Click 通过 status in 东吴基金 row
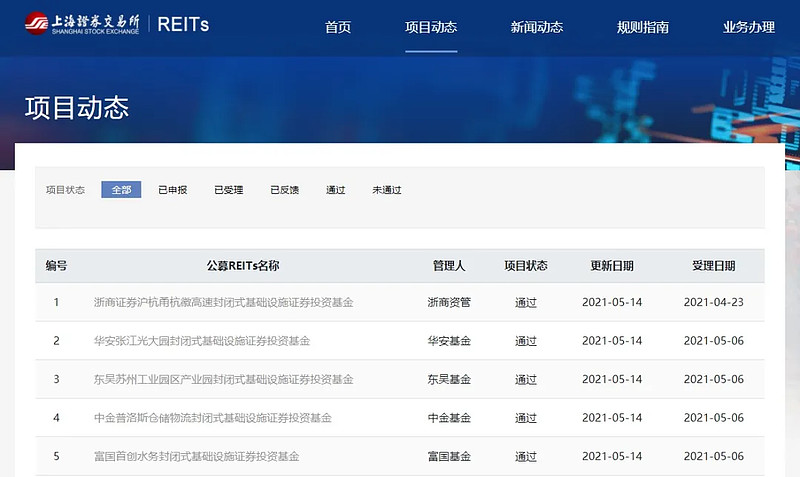This screenshot has height=477, width=800. click(x=526, y=380)
